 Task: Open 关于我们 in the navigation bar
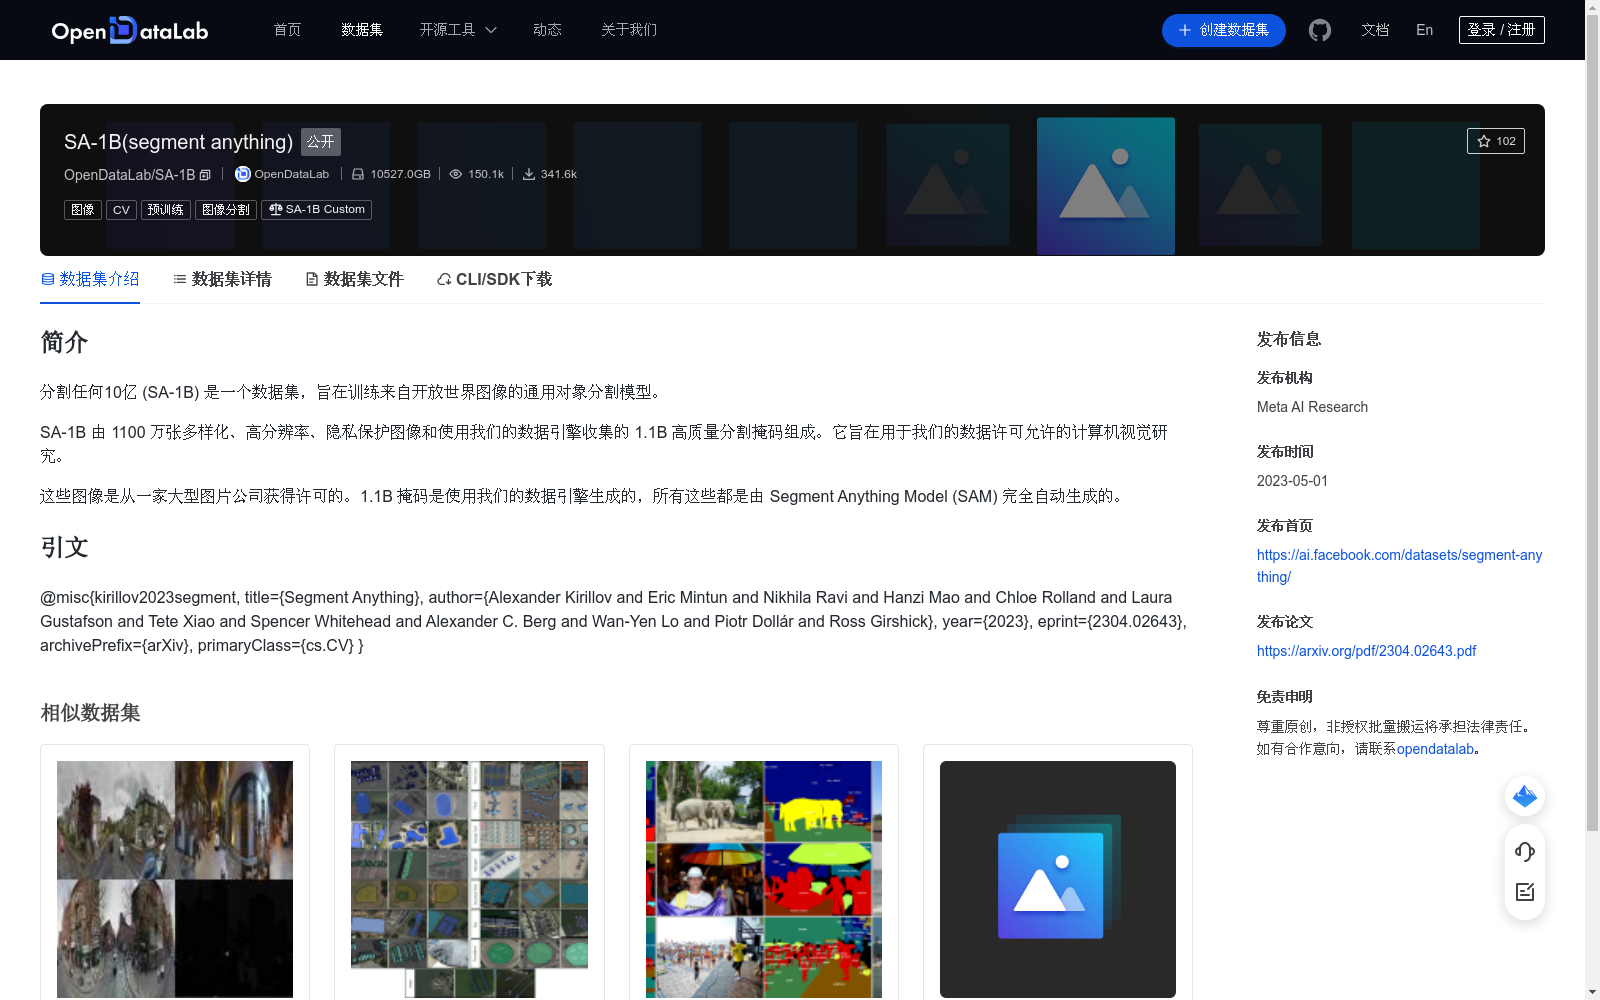629,30
